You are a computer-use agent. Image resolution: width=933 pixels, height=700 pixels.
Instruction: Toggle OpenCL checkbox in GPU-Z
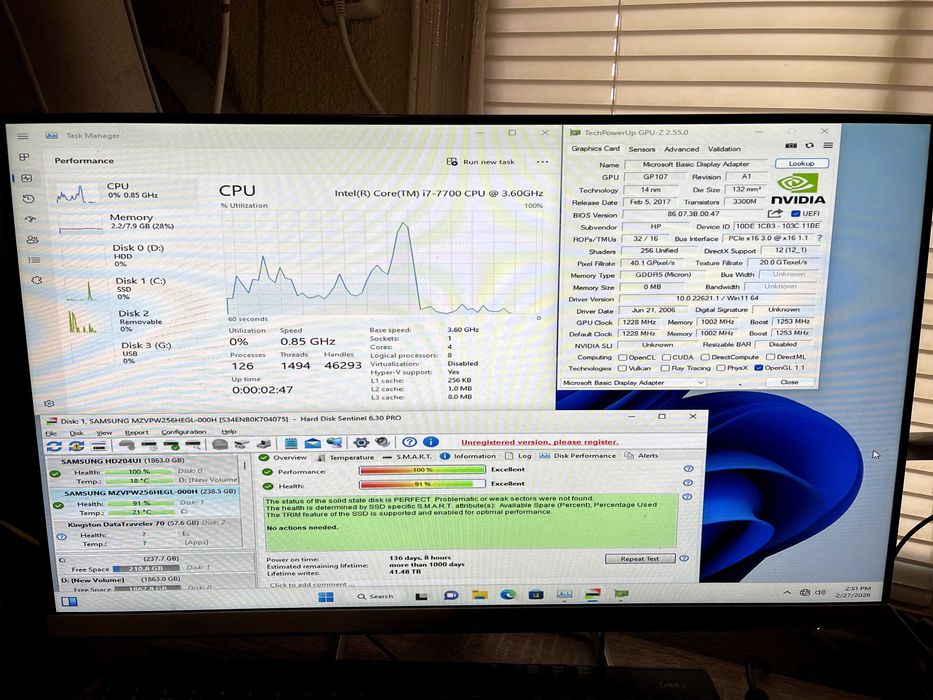622,357
